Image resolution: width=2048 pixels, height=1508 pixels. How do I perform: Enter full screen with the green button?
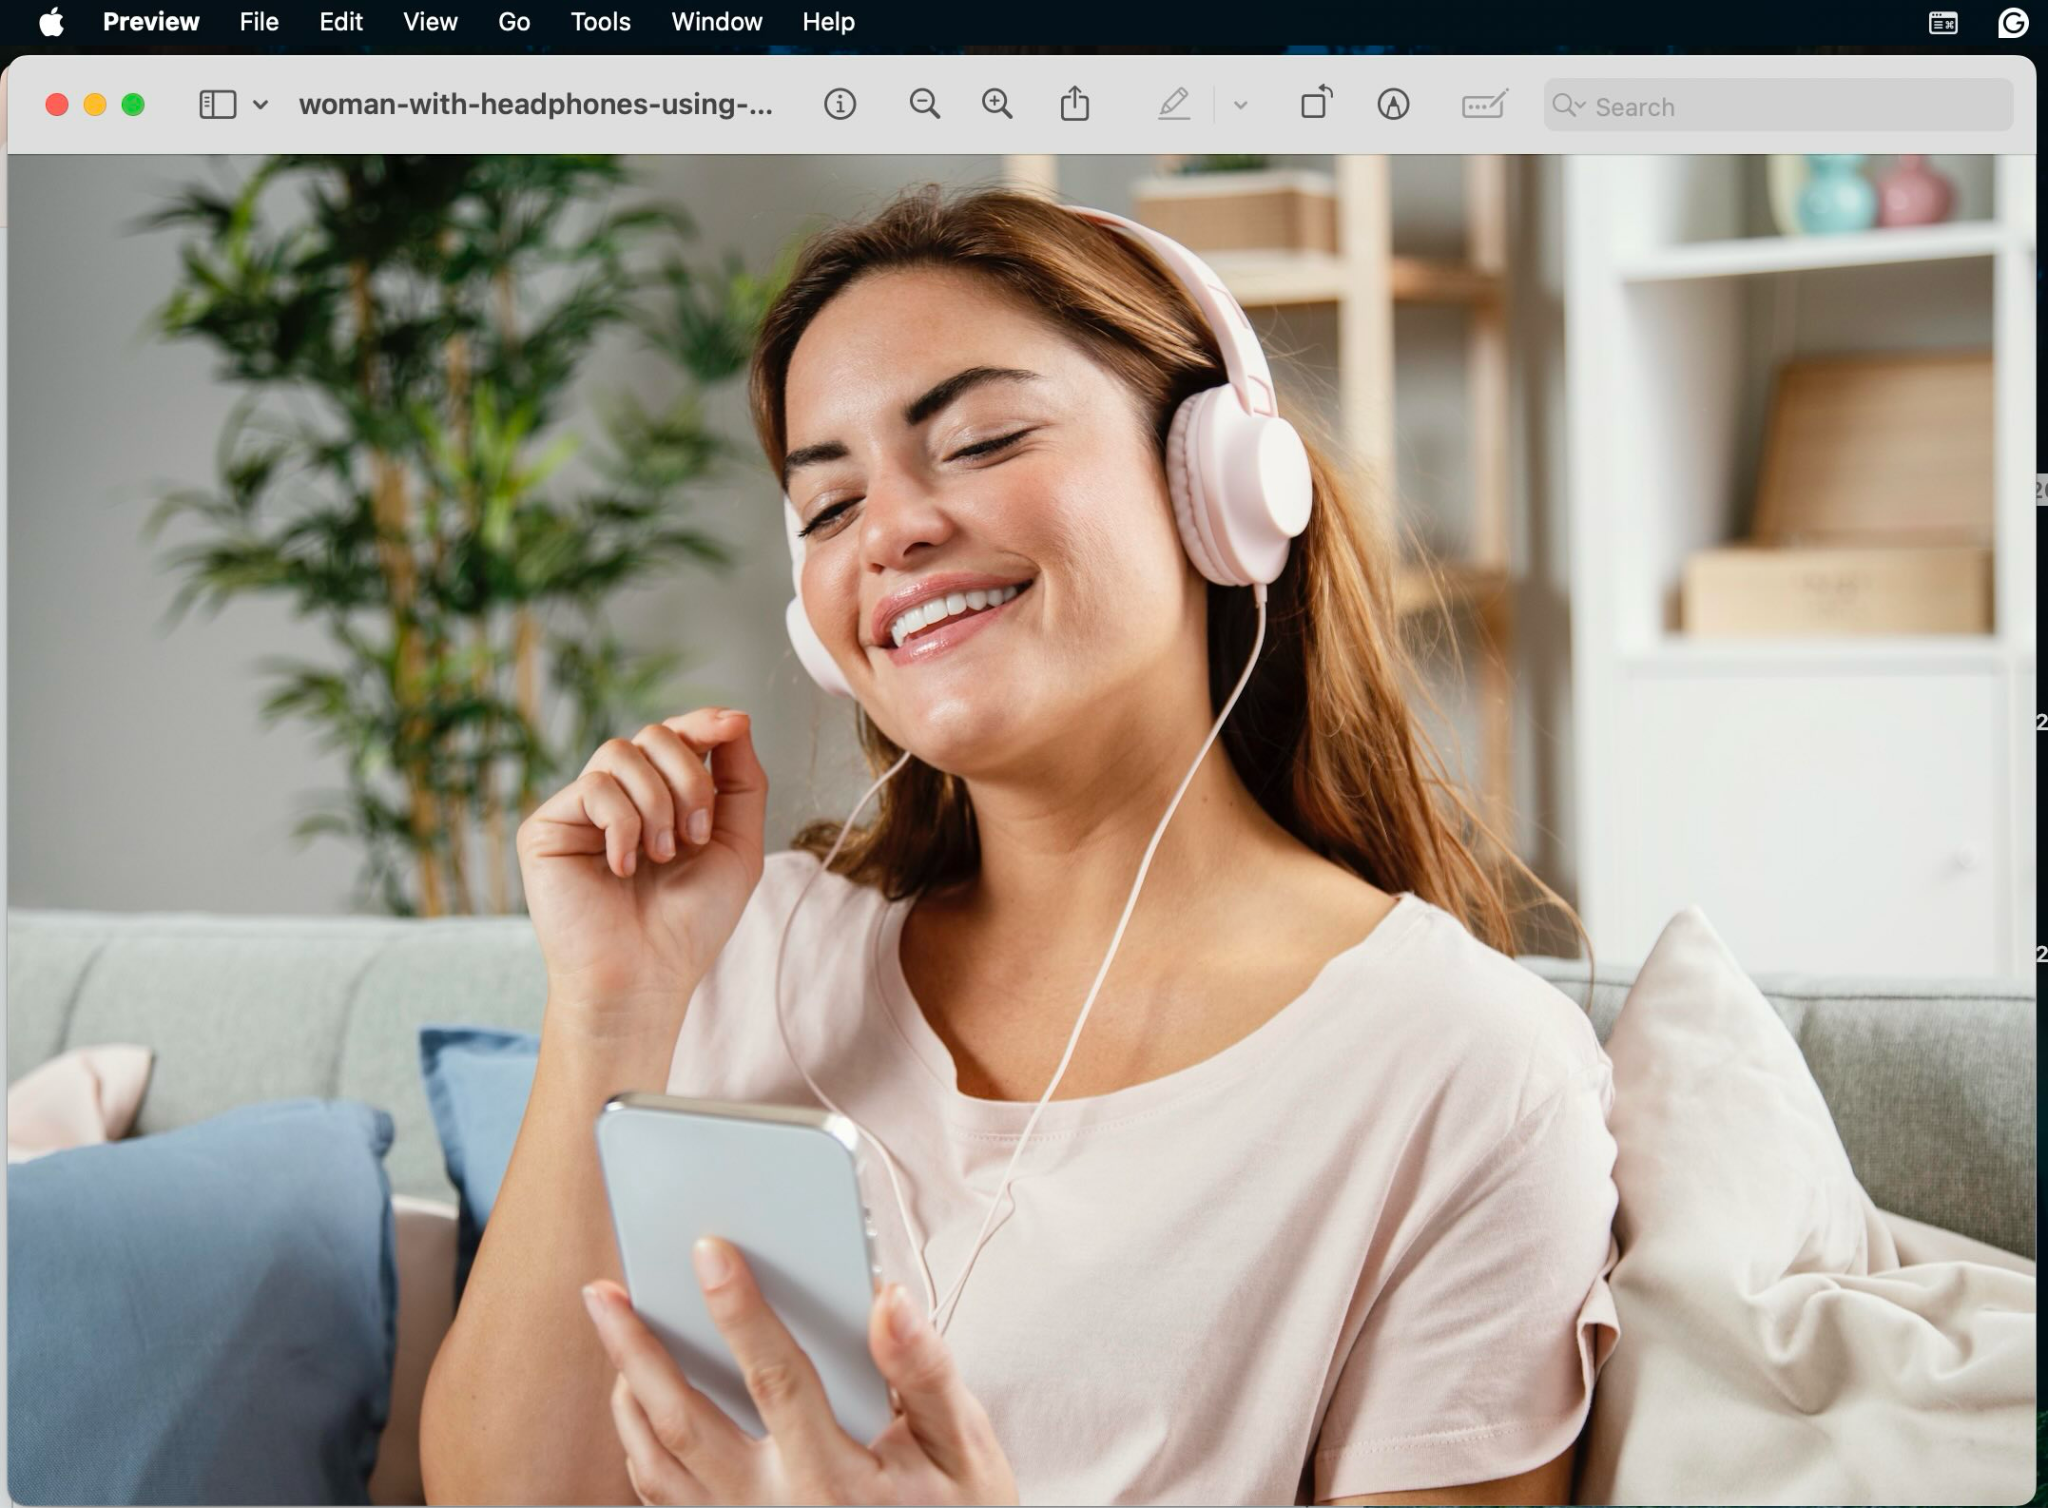point(133,105)
